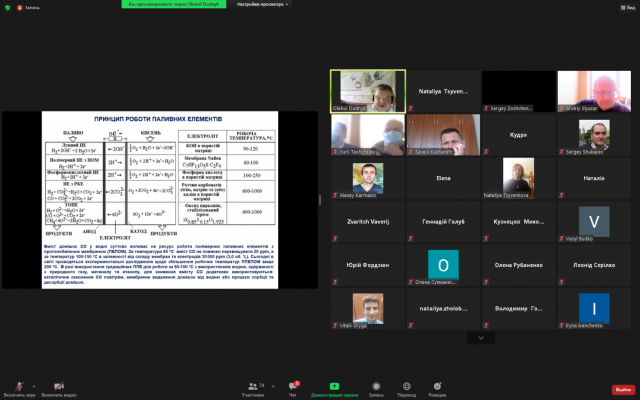The width and height of the screenshot is (640, 400).
Task: Click the red Запись recording indicator
Action: pyautogui.click(x=28, y=7)
